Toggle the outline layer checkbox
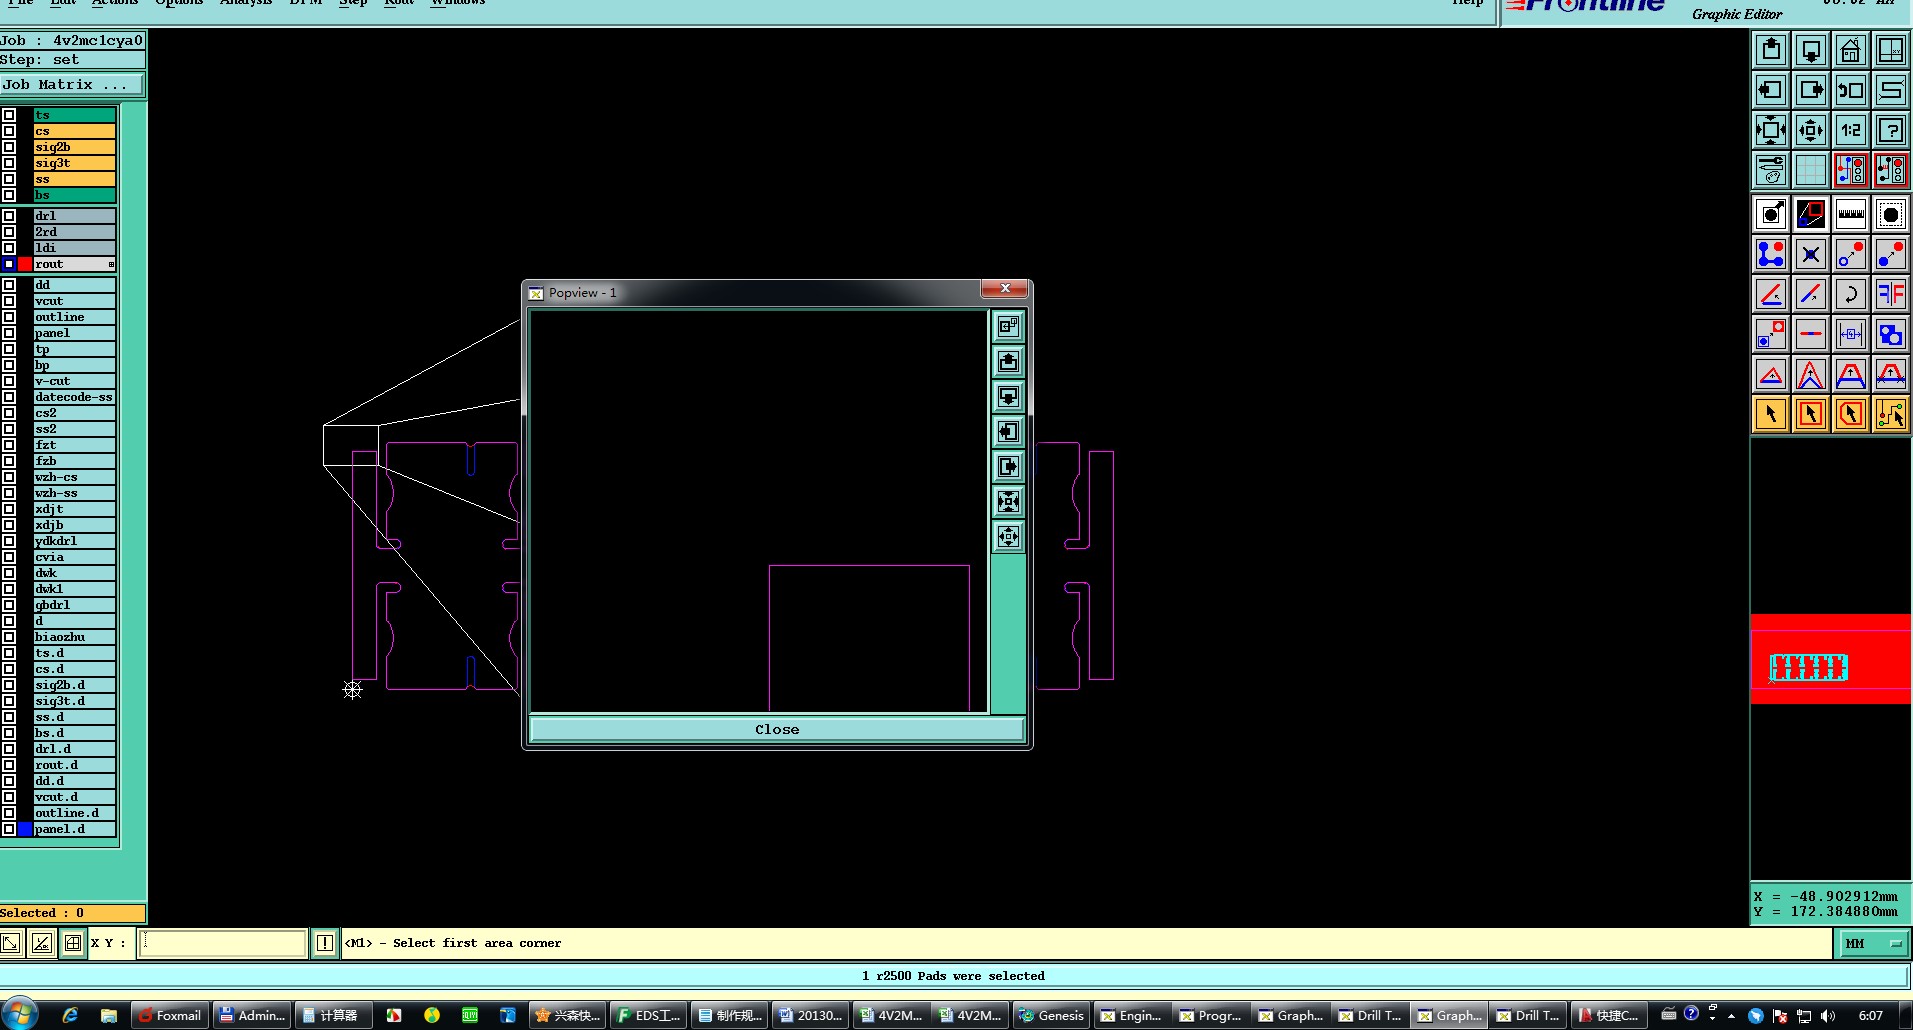 (x=9, y=317)
